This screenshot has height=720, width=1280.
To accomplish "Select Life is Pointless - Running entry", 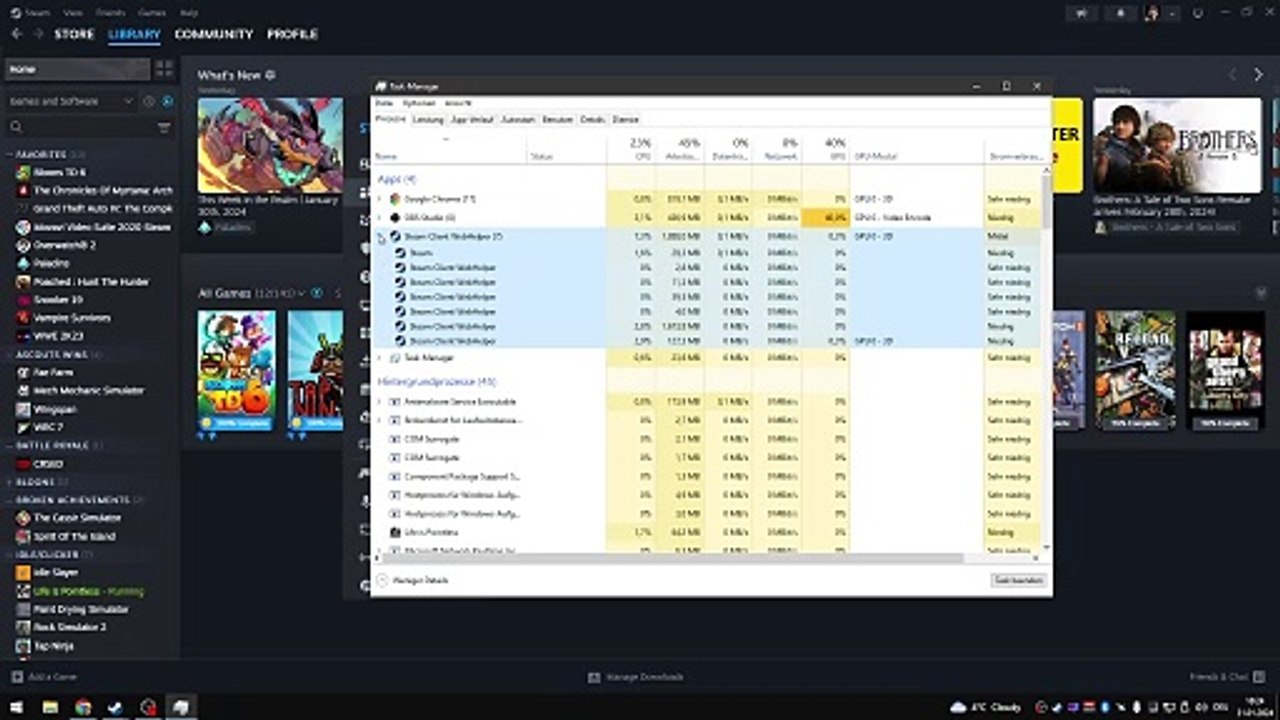I will coord(81,591).
